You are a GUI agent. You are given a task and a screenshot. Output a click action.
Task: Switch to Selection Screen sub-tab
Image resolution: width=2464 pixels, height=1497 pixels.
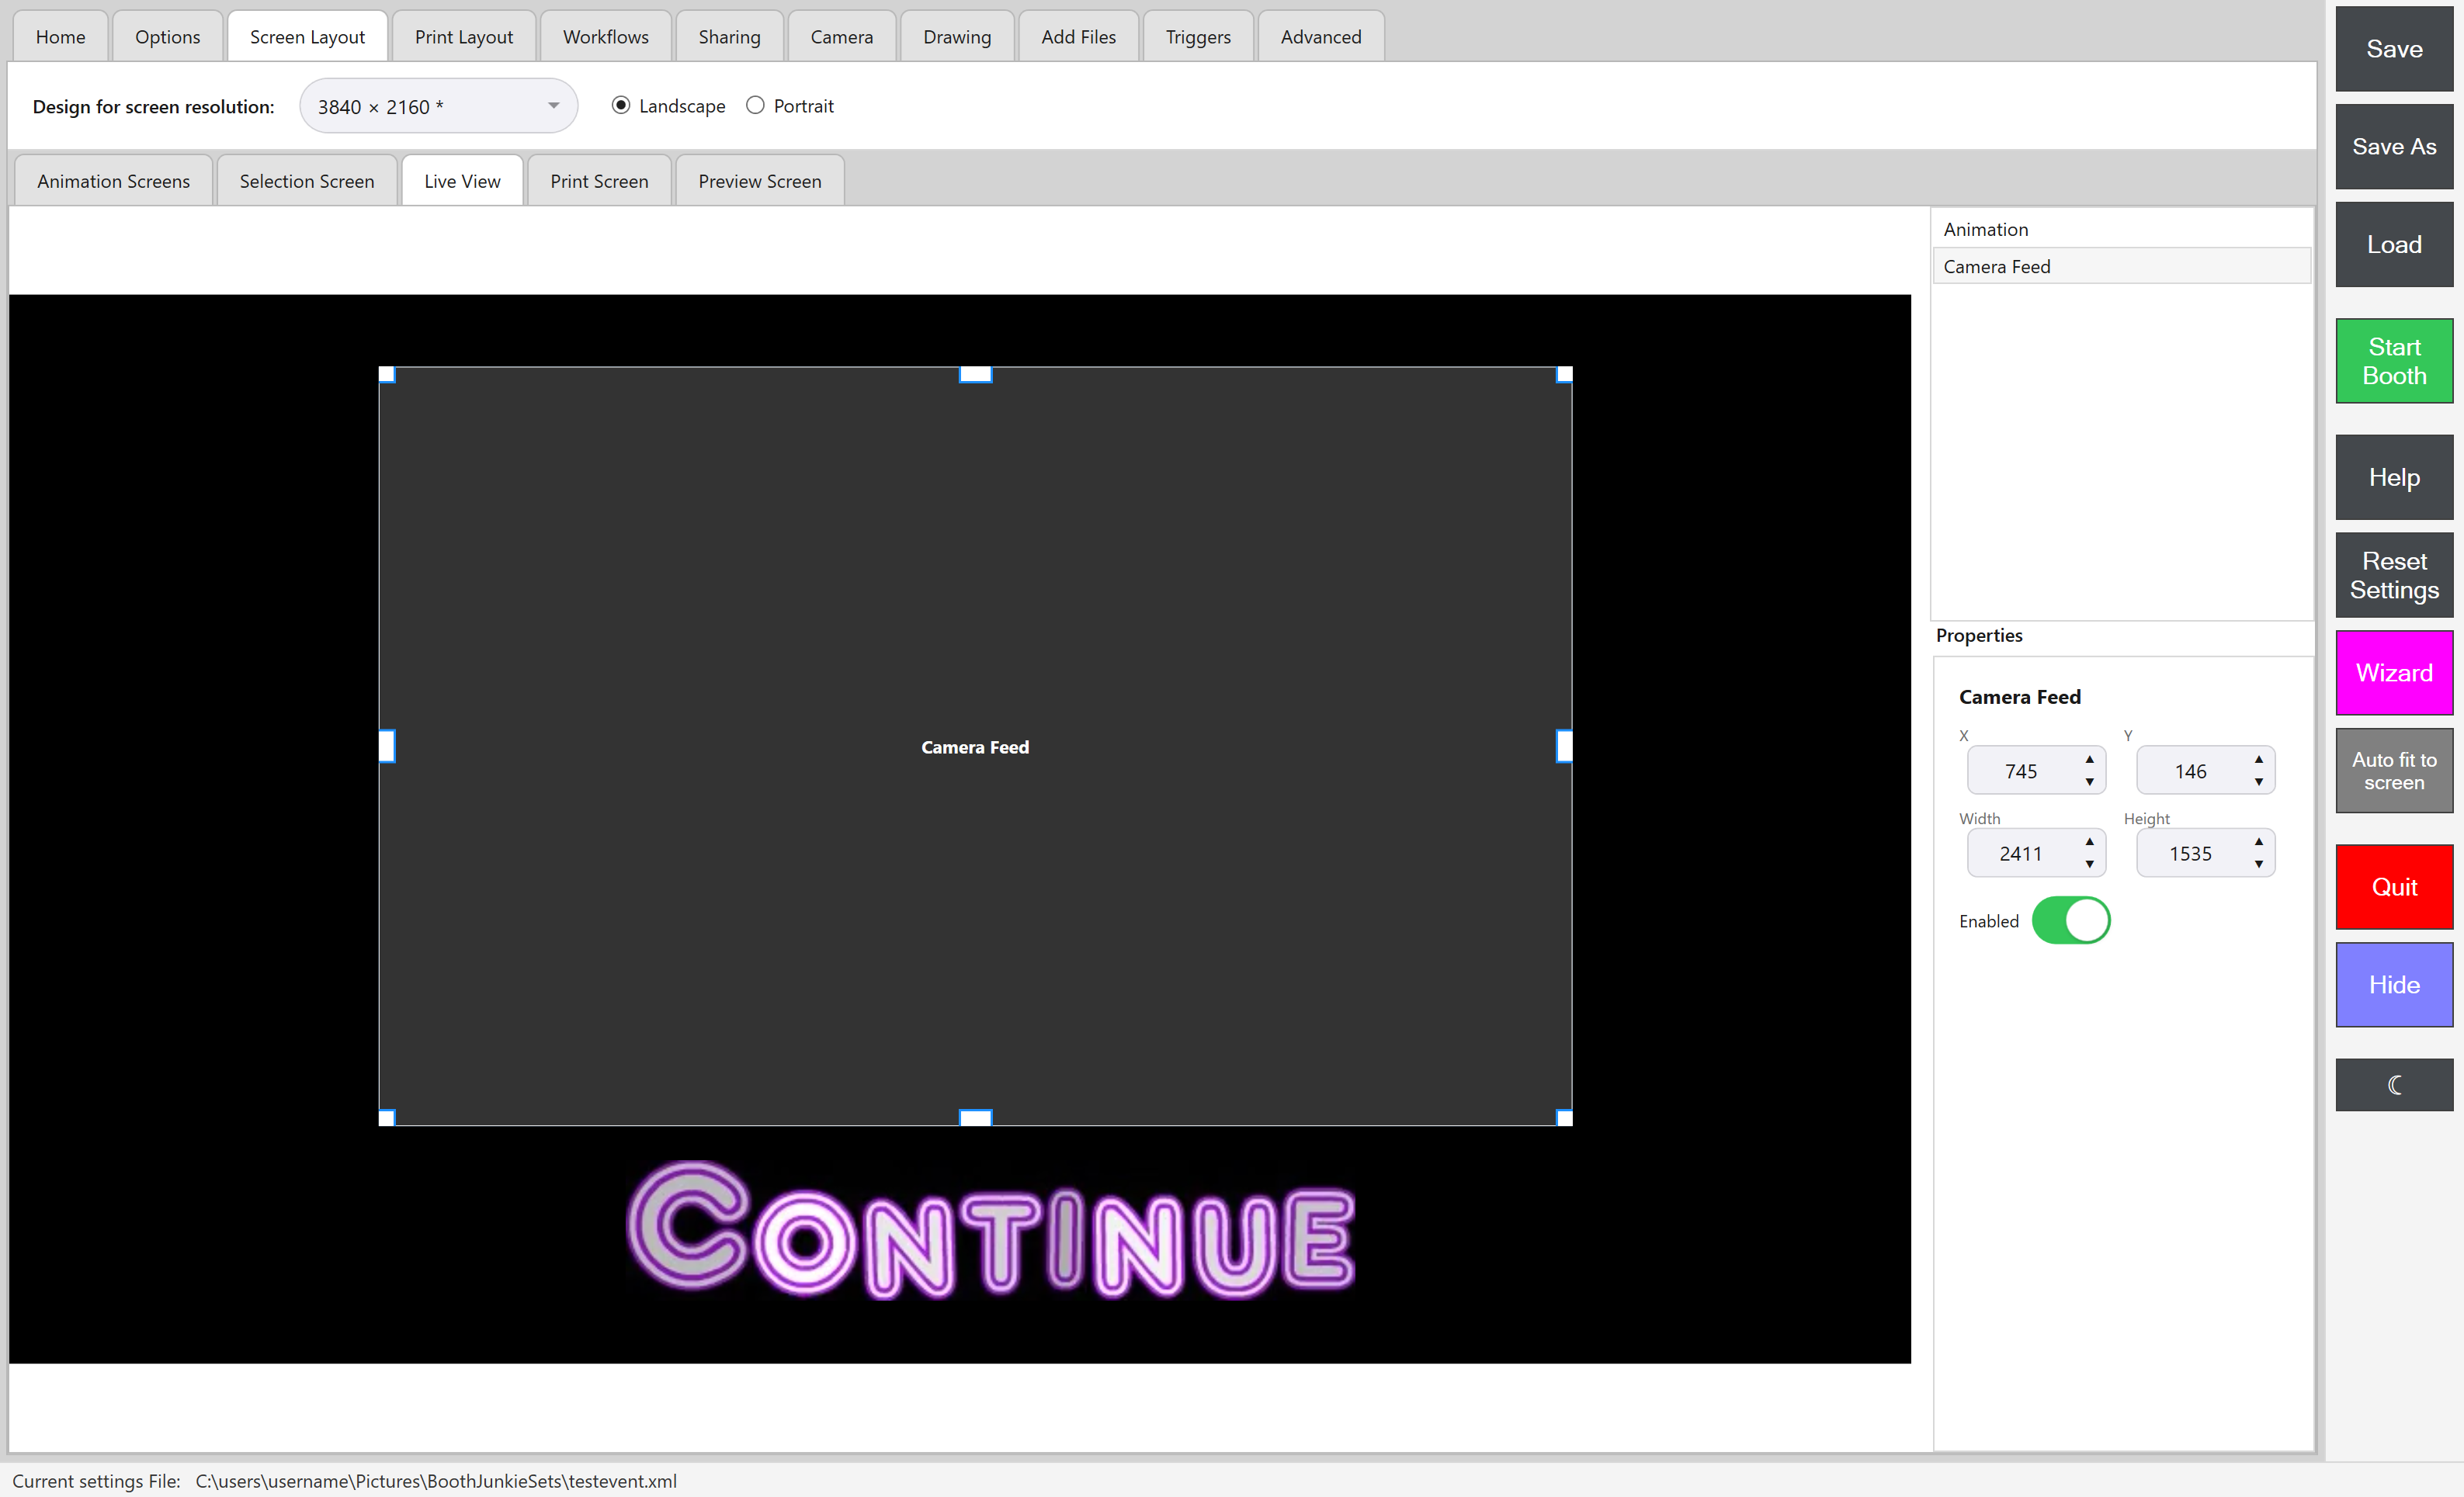(x=307, y=181)
